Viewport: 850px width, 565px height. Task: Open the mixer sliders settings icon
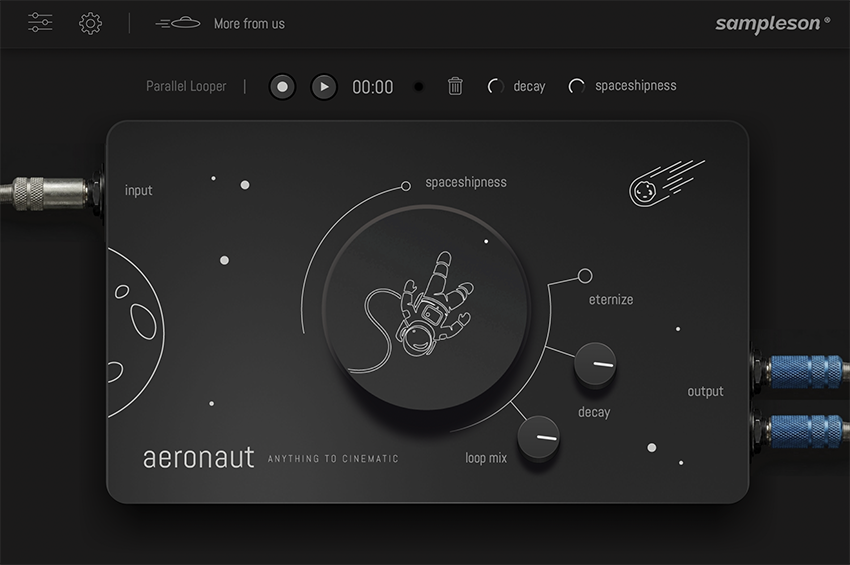(x=40, y=23)
